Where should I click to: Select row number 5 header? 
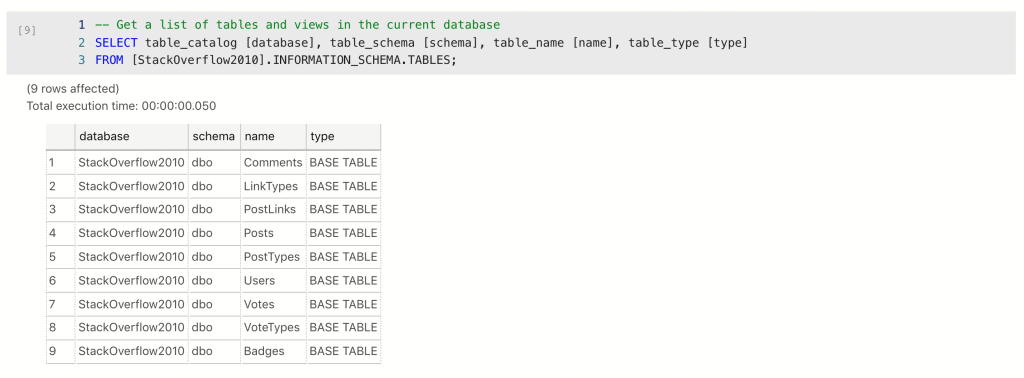coord(61,257)
